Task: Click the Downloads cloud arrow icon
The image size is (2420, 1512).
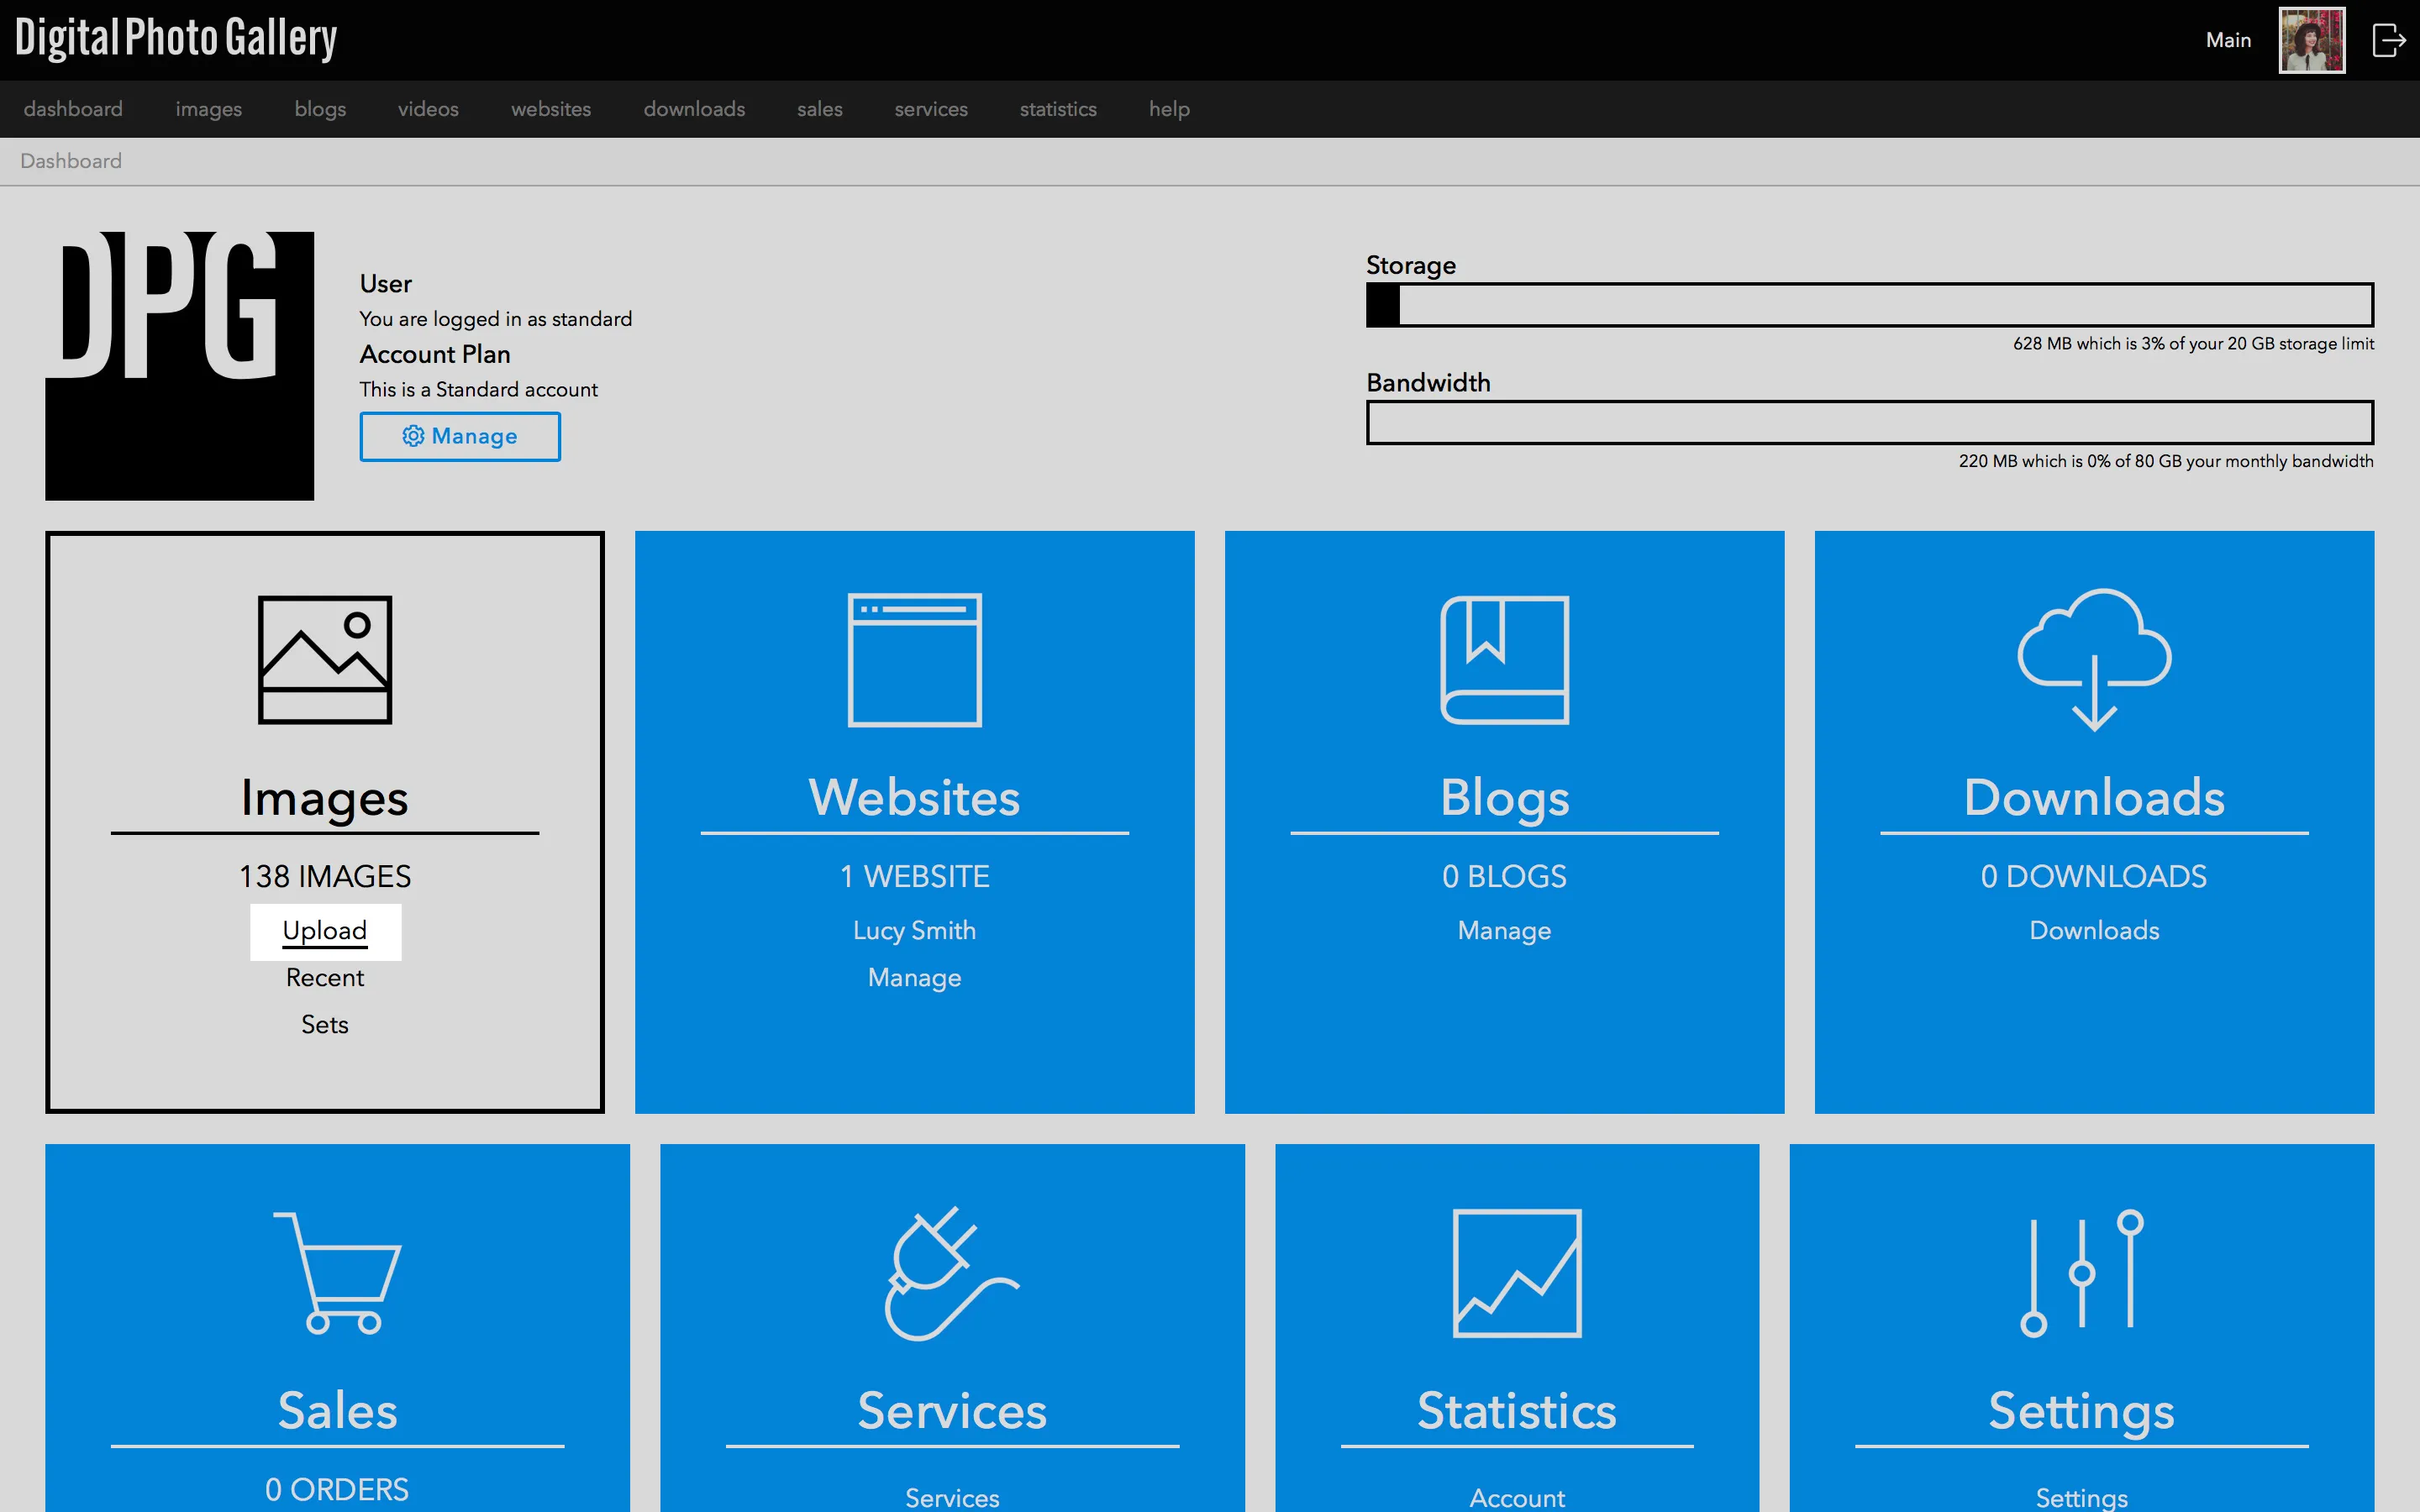Action: tap(2094, 660)
